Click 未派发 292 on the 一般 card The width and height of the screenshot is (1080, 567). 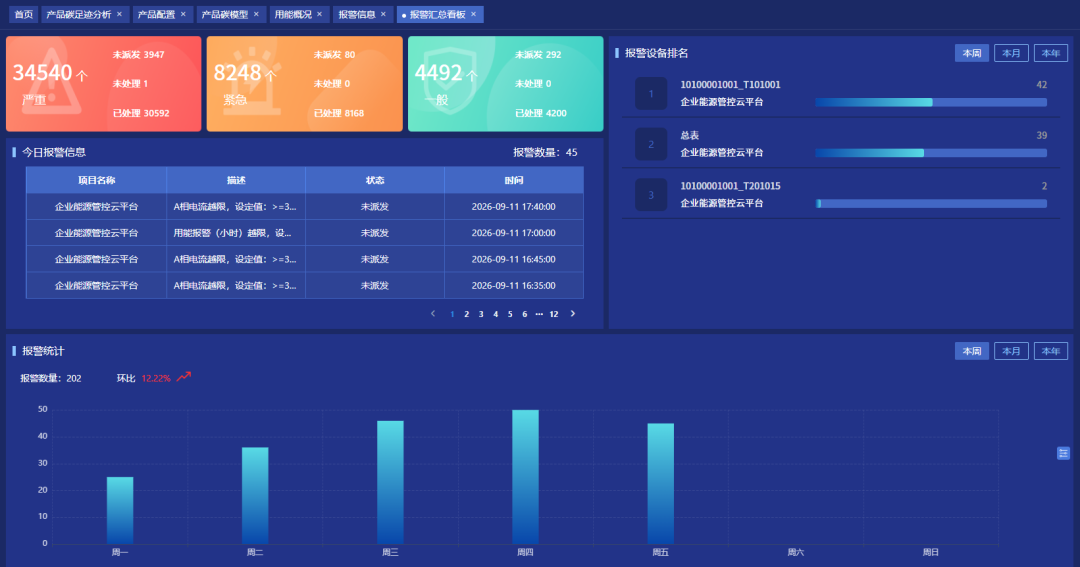coord(538,54)
